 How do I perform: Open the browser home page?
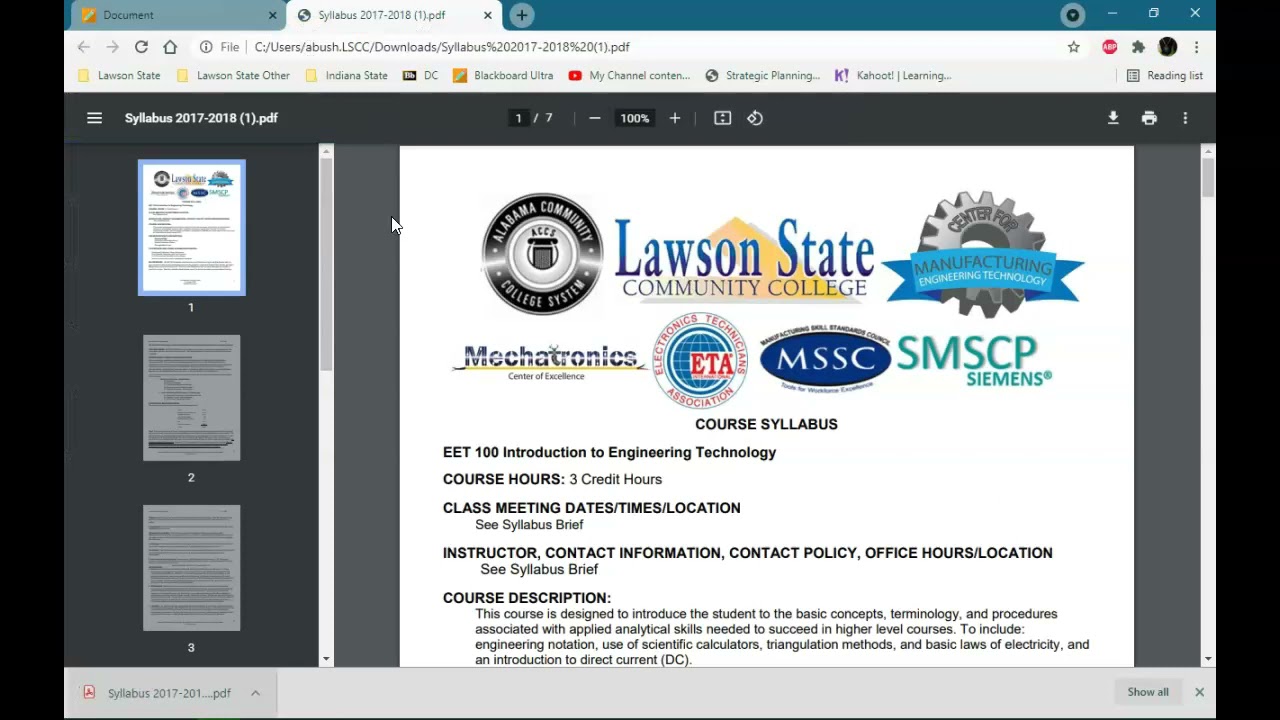click(170, 47)
